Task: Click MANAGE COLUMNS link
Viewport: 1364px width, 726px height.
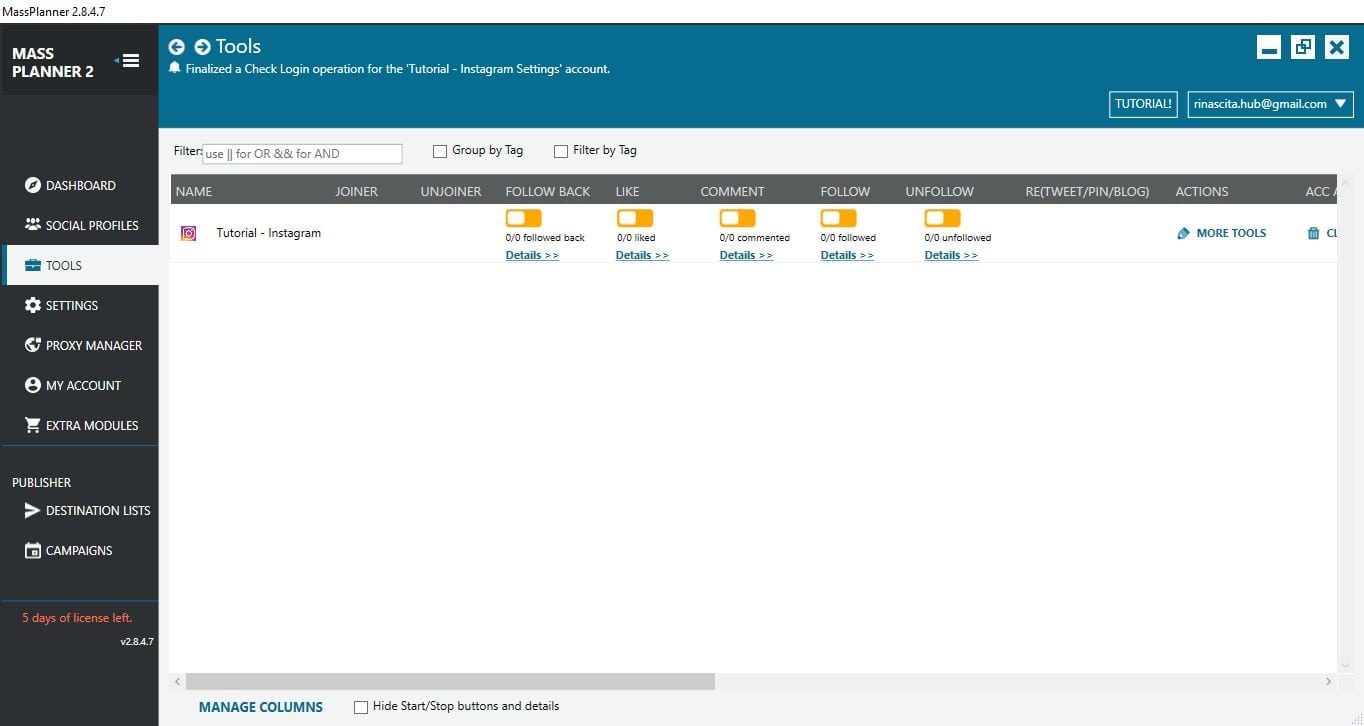Action: pyautogui.click(x=261, y=707)
